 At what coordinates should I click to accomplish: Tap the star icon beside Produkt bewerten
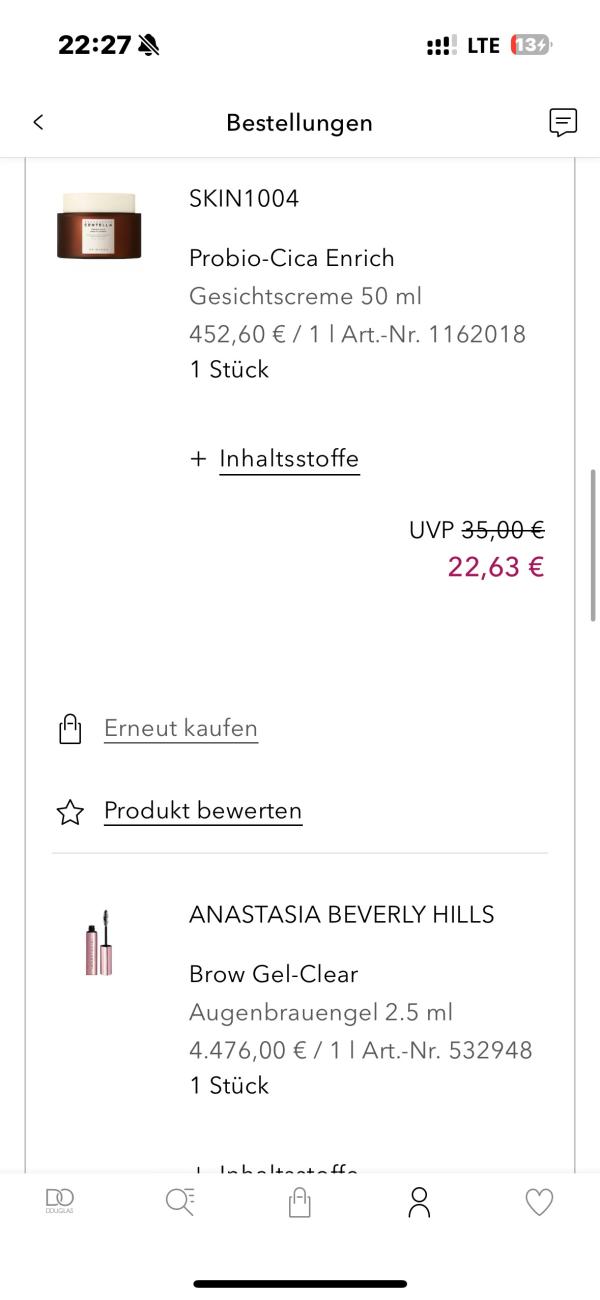click(x=70, y=811)
